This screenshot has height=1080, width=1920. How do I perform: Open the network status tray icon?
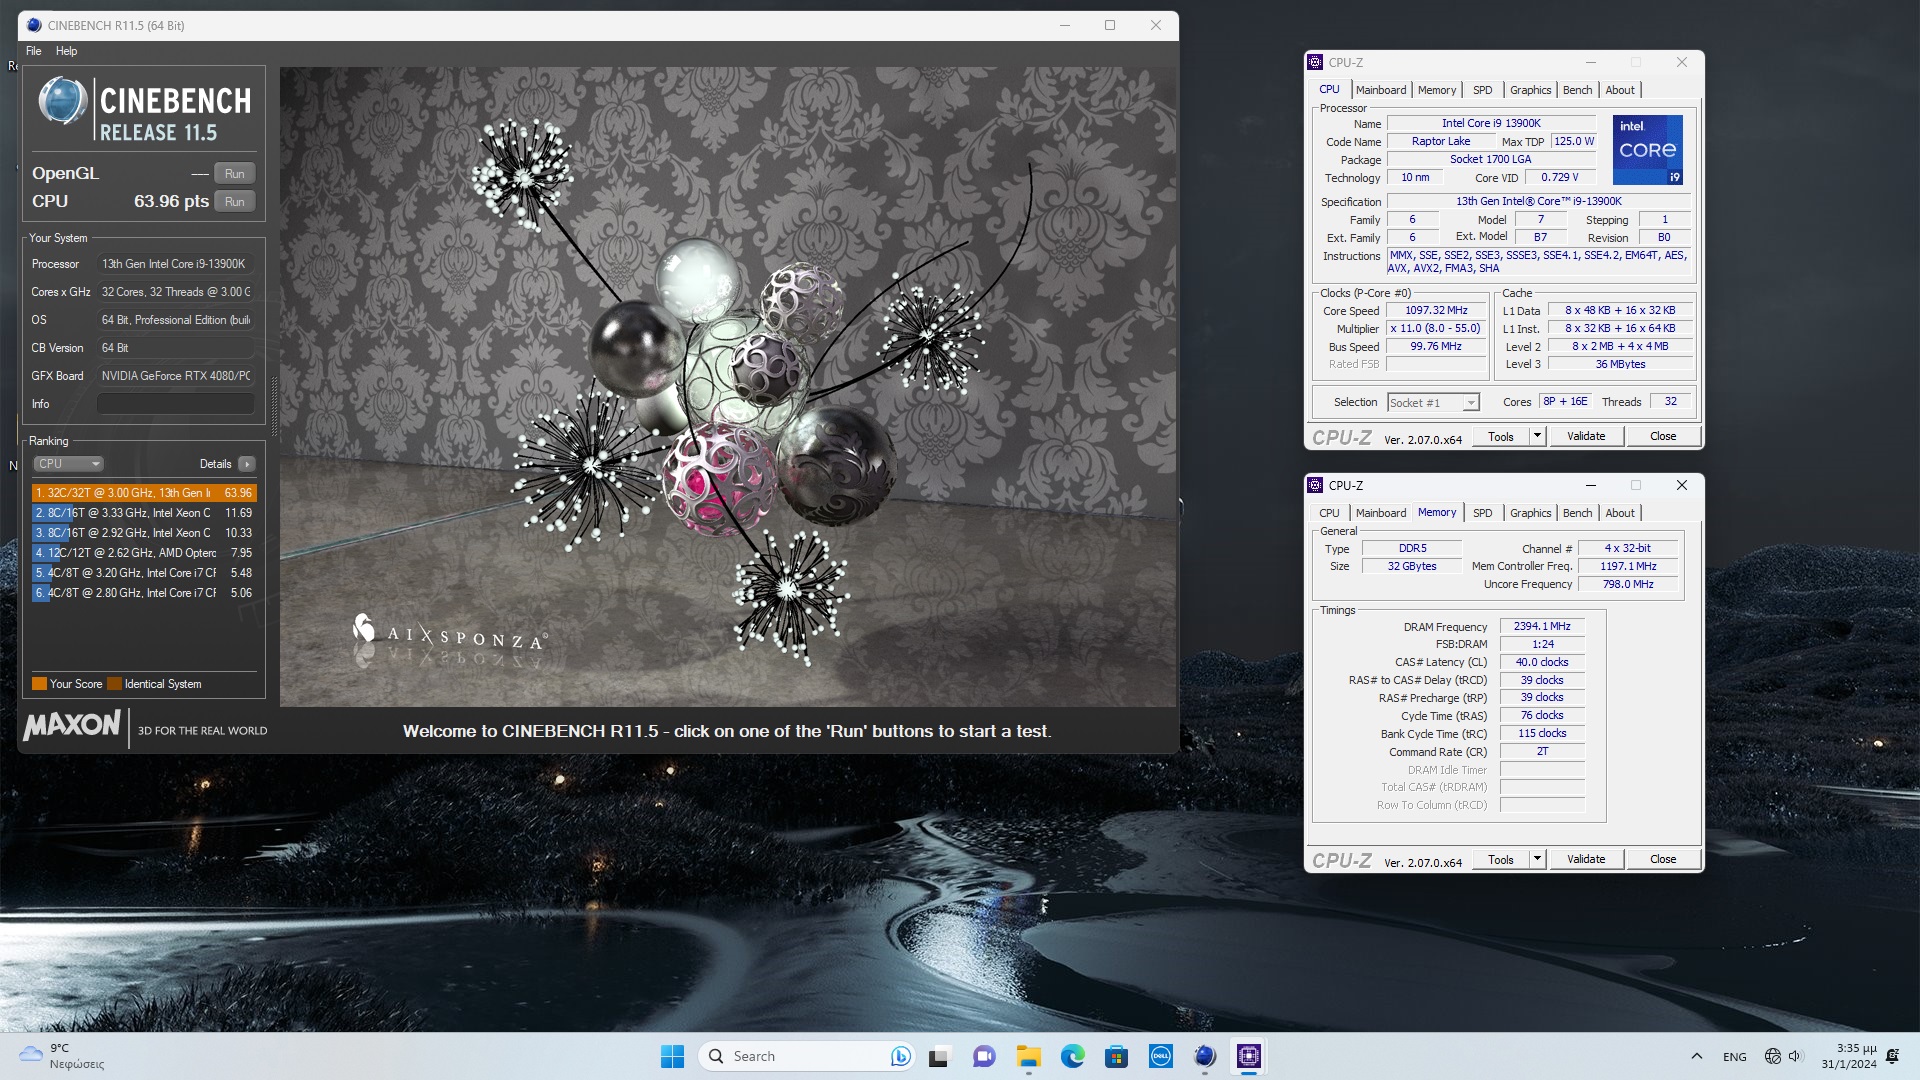coord(1773,1056)
